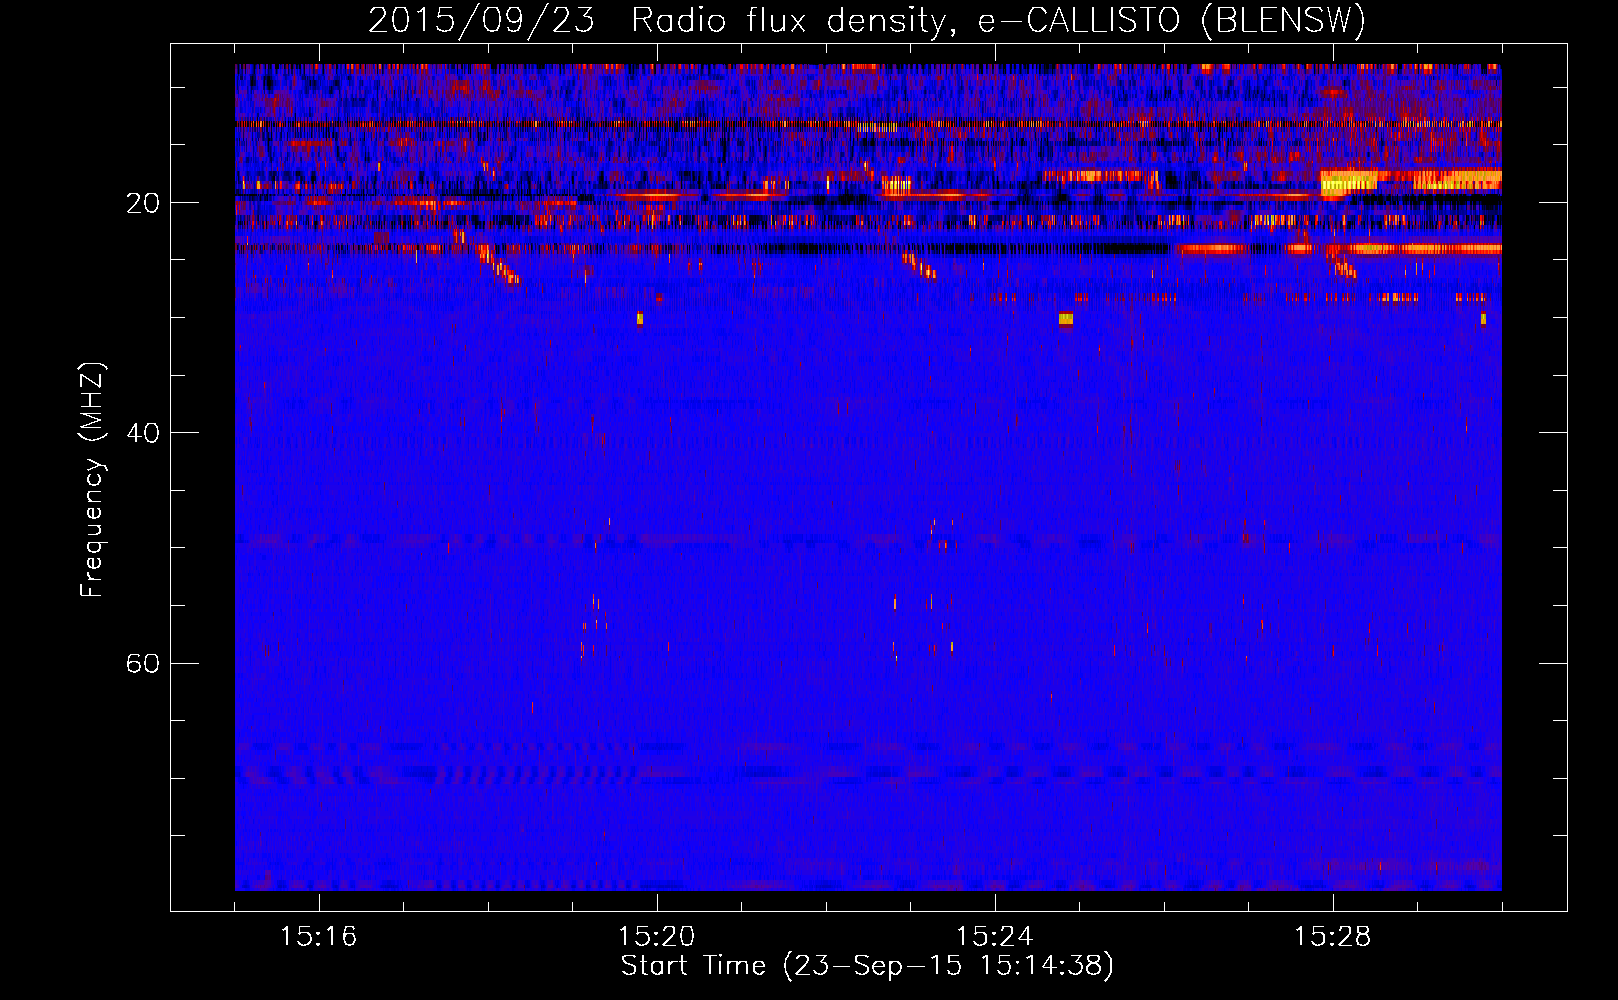Click the small yellow spot at 30 MHz before 15:20

click(x=640, y=319)
